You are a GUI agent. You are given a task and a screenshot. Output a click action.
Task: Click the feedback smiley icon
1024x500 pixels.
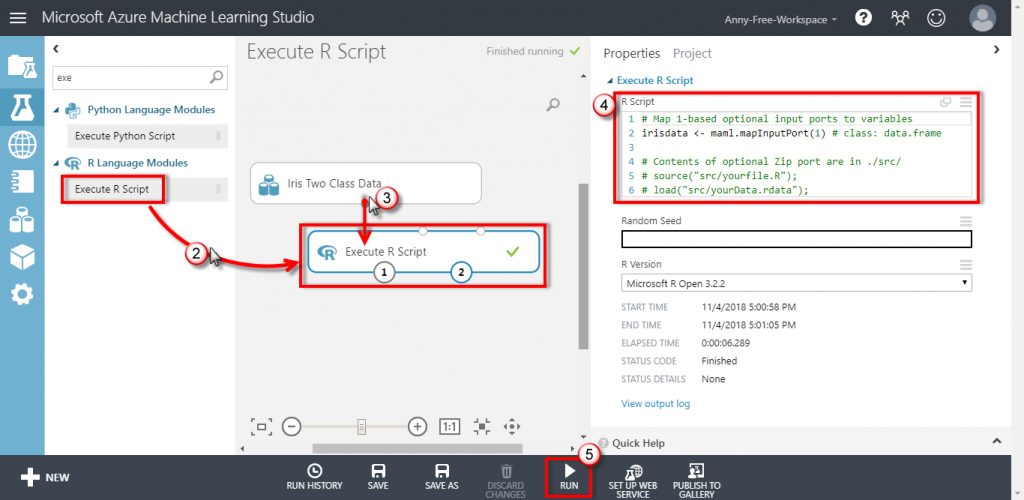tap(936, 18)
